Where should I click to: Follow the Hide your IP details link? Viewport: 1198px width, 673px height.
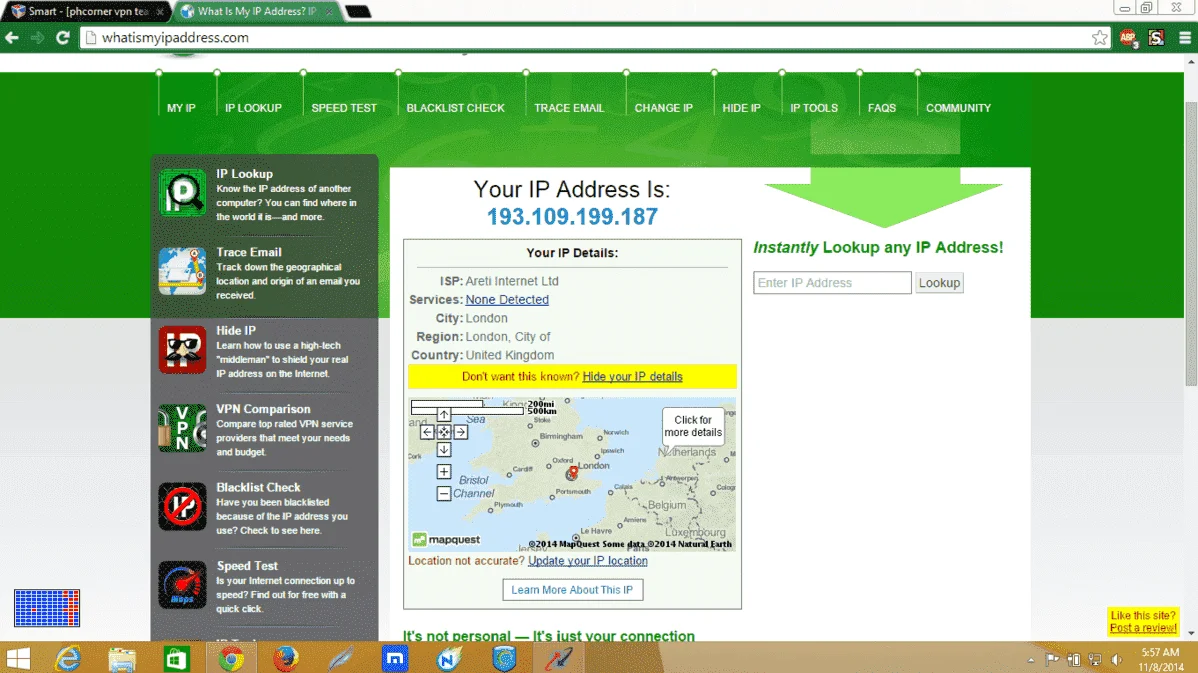(x=632, y=377)
